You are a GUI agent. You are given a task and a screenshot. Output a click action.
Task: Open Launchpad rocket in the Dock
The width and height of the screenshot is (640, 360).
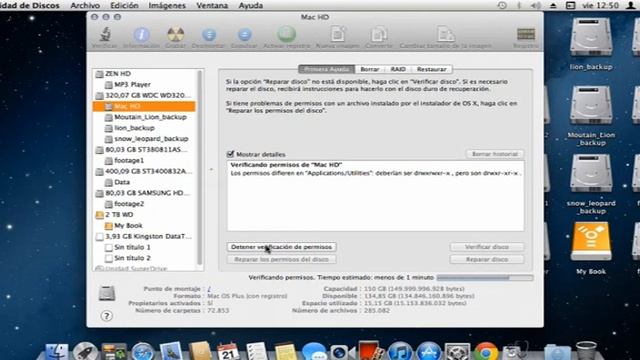[x=85, y=351]
